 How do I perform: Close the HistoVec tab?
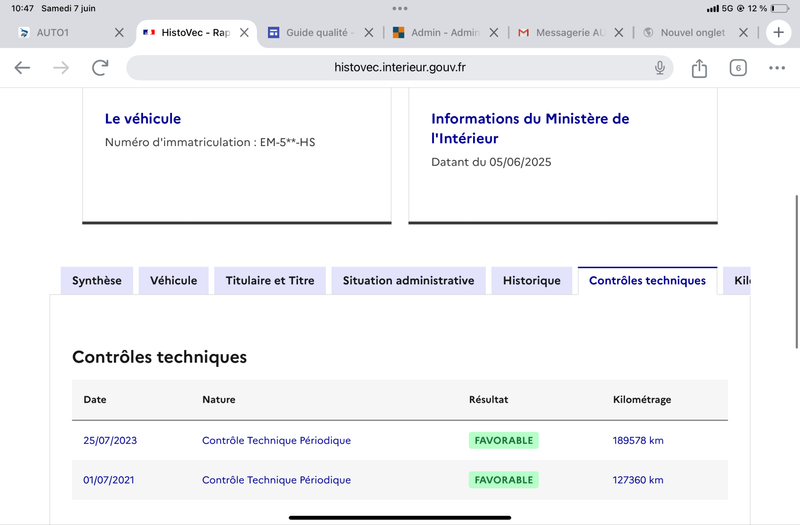(x=244, y=33)
